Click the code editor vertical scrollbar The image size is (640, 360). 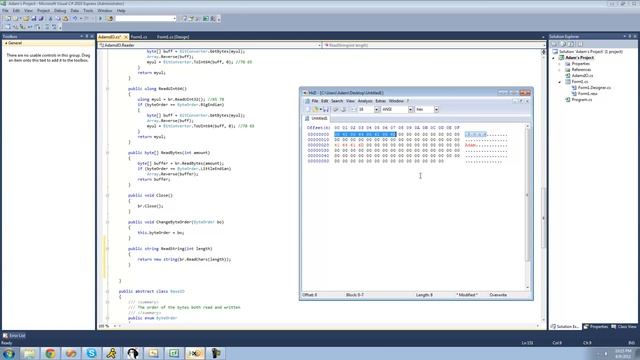click(x=543, y=188)
